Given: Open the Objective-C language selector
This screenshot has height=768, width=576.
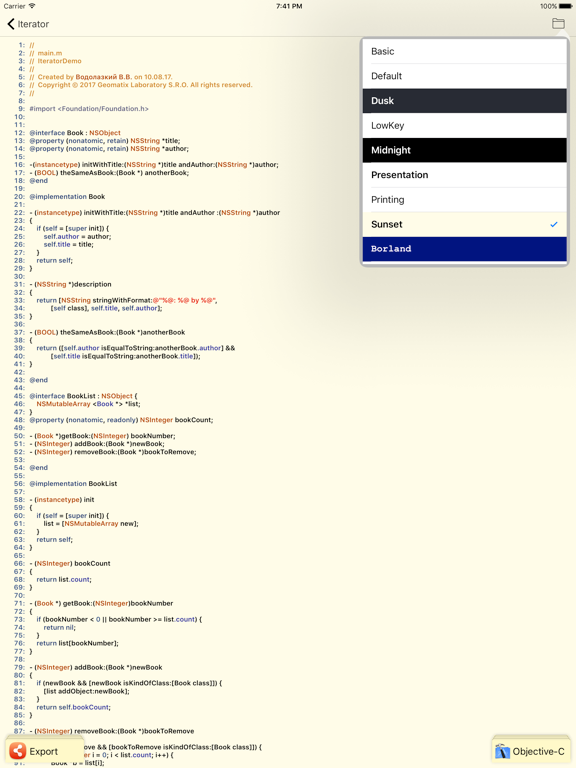Looking at the screenshot, I should 530,751.
